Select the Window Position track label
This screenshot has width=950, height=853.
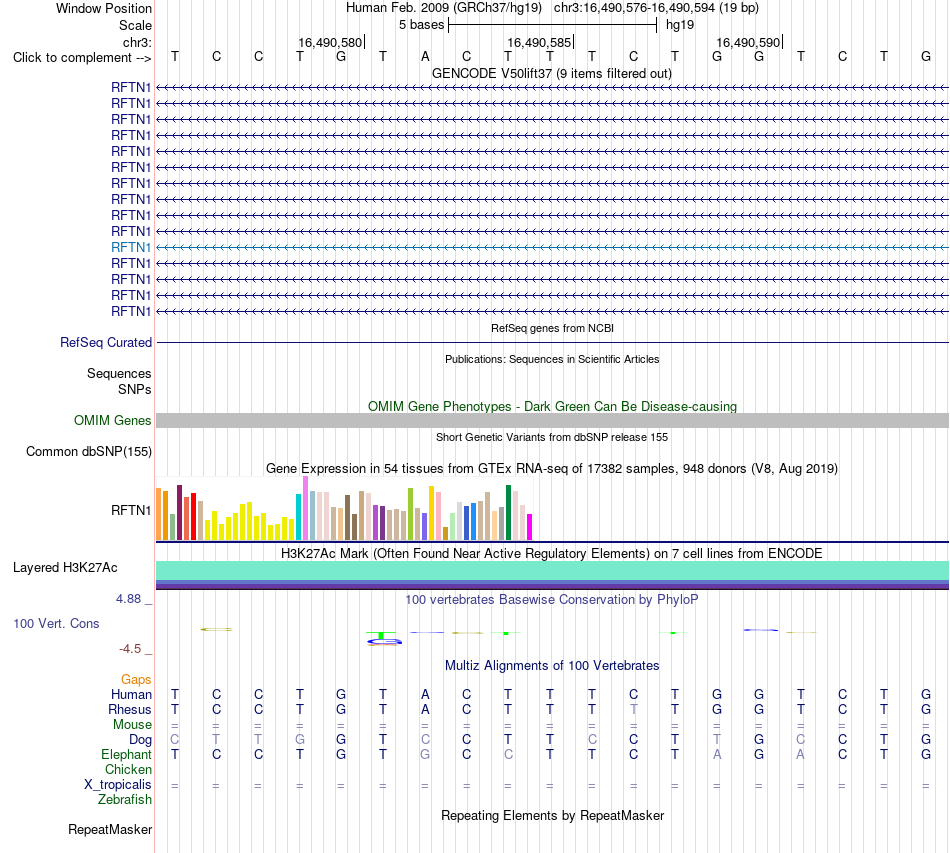pyautogui.click(x=104, y=8)
